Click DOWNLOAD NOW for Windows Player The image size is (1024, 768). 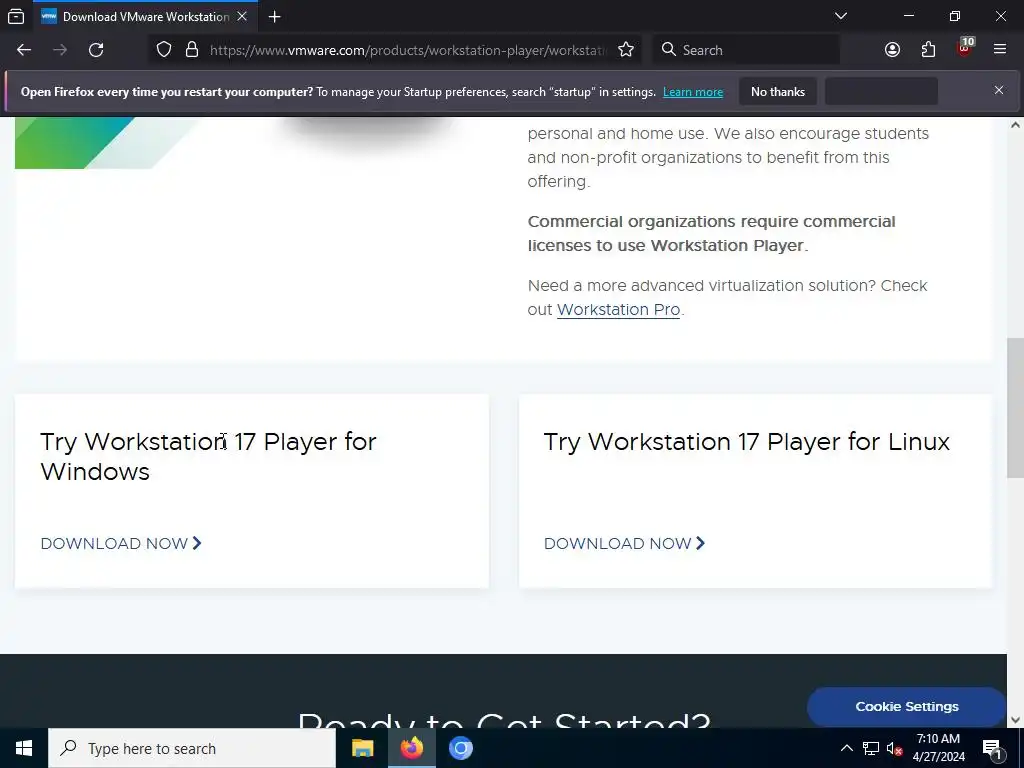coord(121,543)
